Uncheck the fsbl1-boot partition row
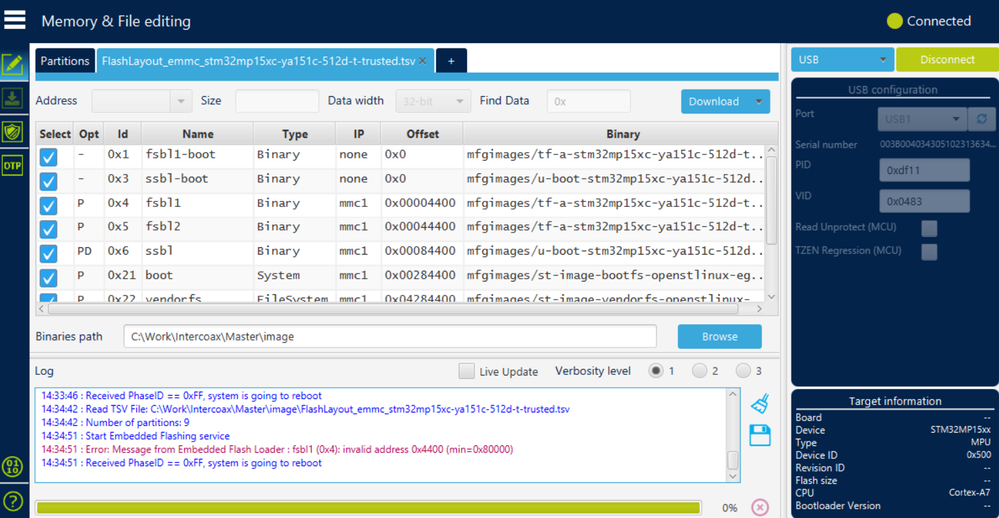999x518 pixels. (48, 157)
